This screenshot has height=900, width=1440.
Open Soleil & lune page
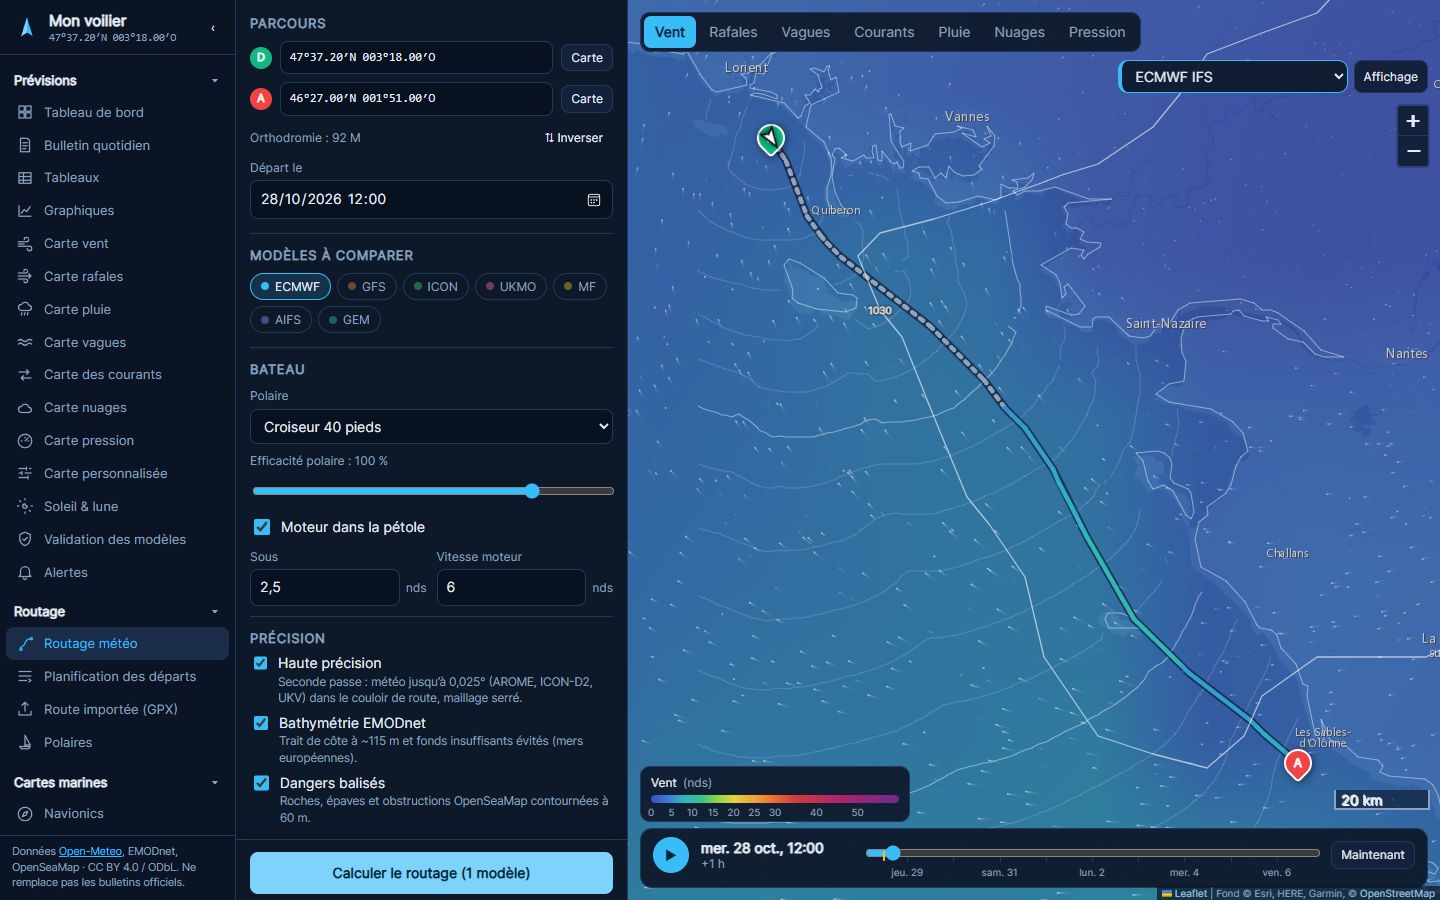117,506
